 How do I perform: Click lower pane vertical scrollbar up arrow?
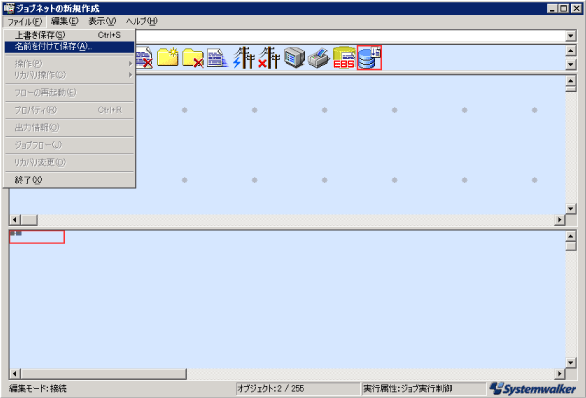(x=571, y=236)
